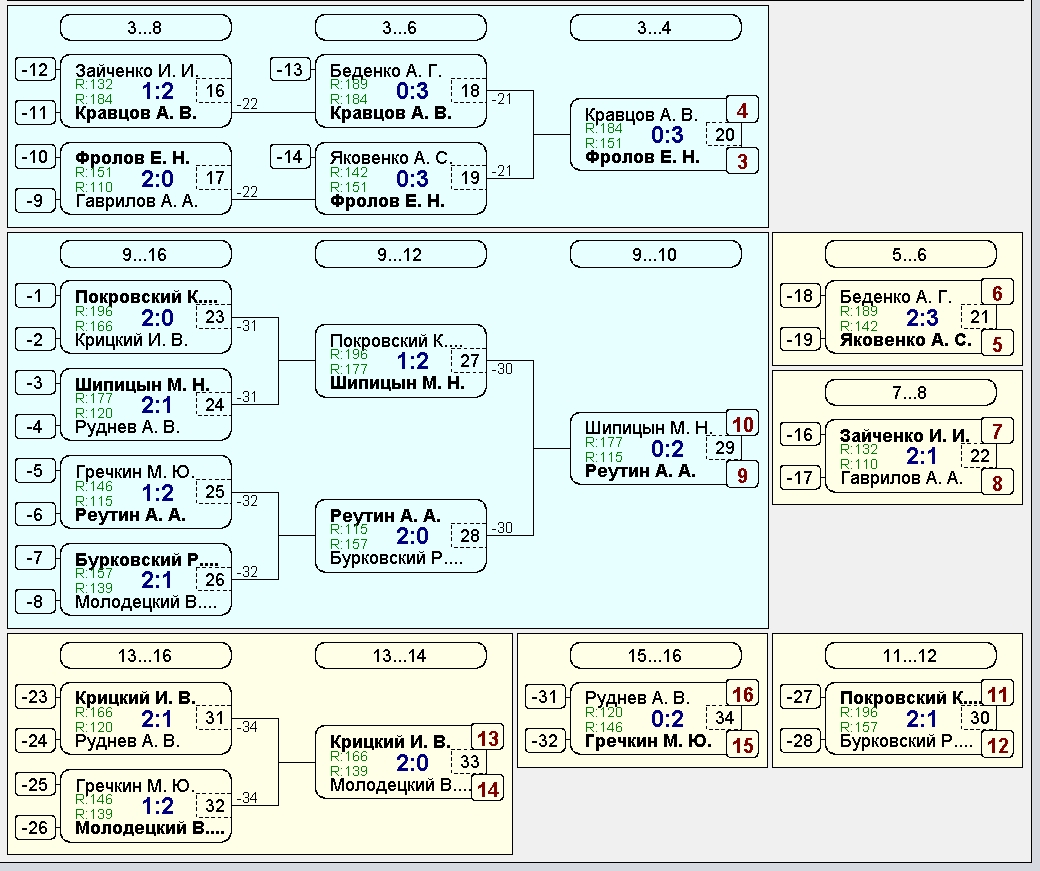Click the "-28" source box
Viewport: 1040px width, 871px height.
800,740
